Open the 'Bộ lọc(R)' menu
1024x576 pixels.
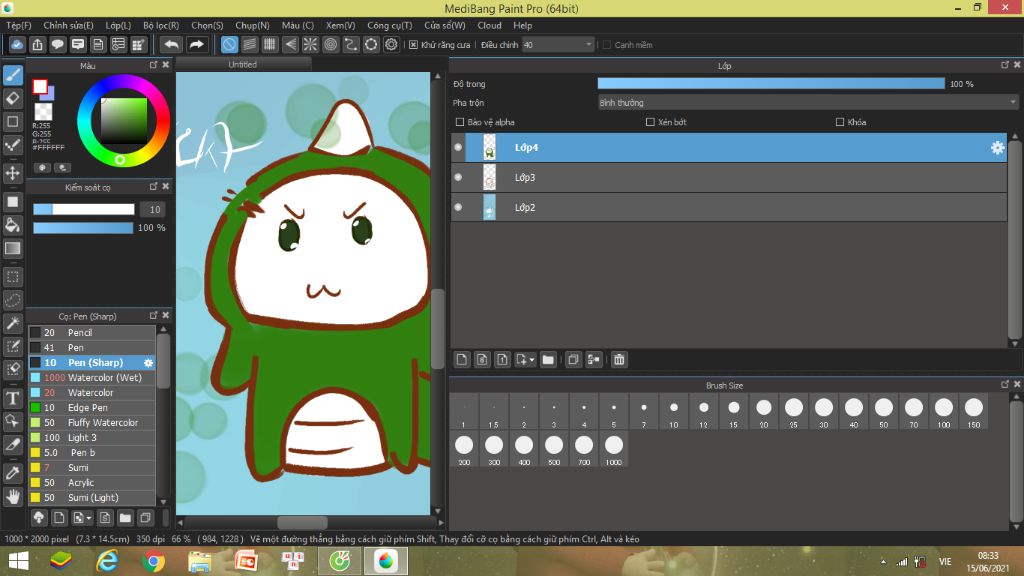(x=161, y=25)
